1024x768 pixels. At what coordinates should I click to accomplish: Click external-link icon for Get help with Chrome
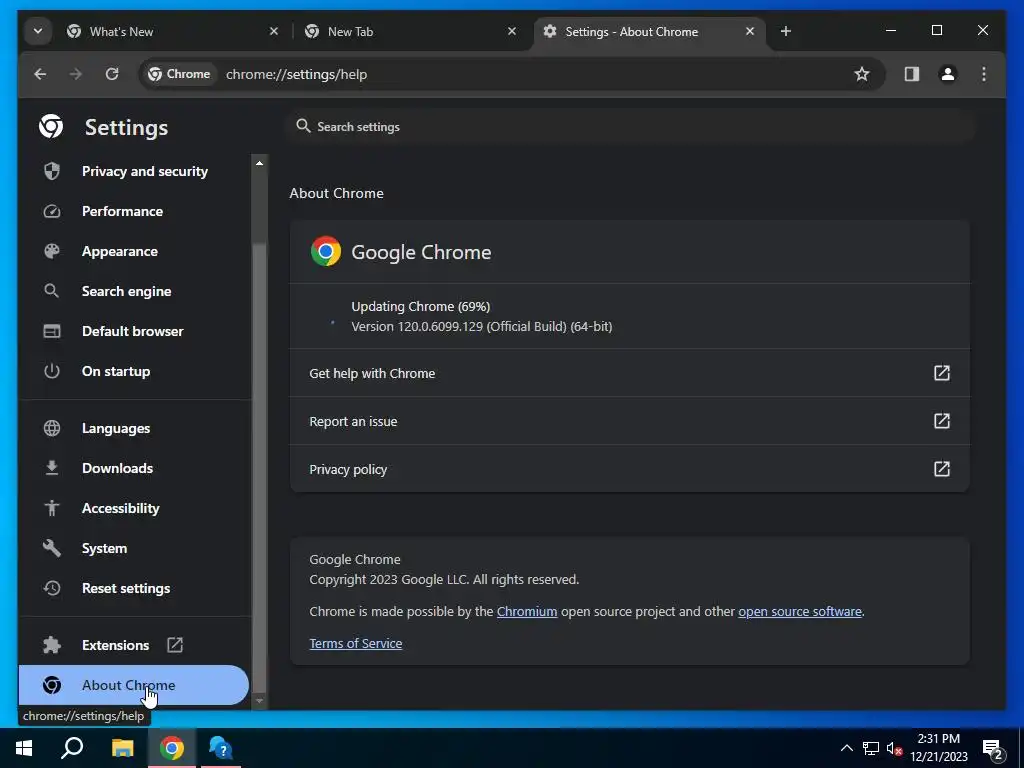coord(942,373)
